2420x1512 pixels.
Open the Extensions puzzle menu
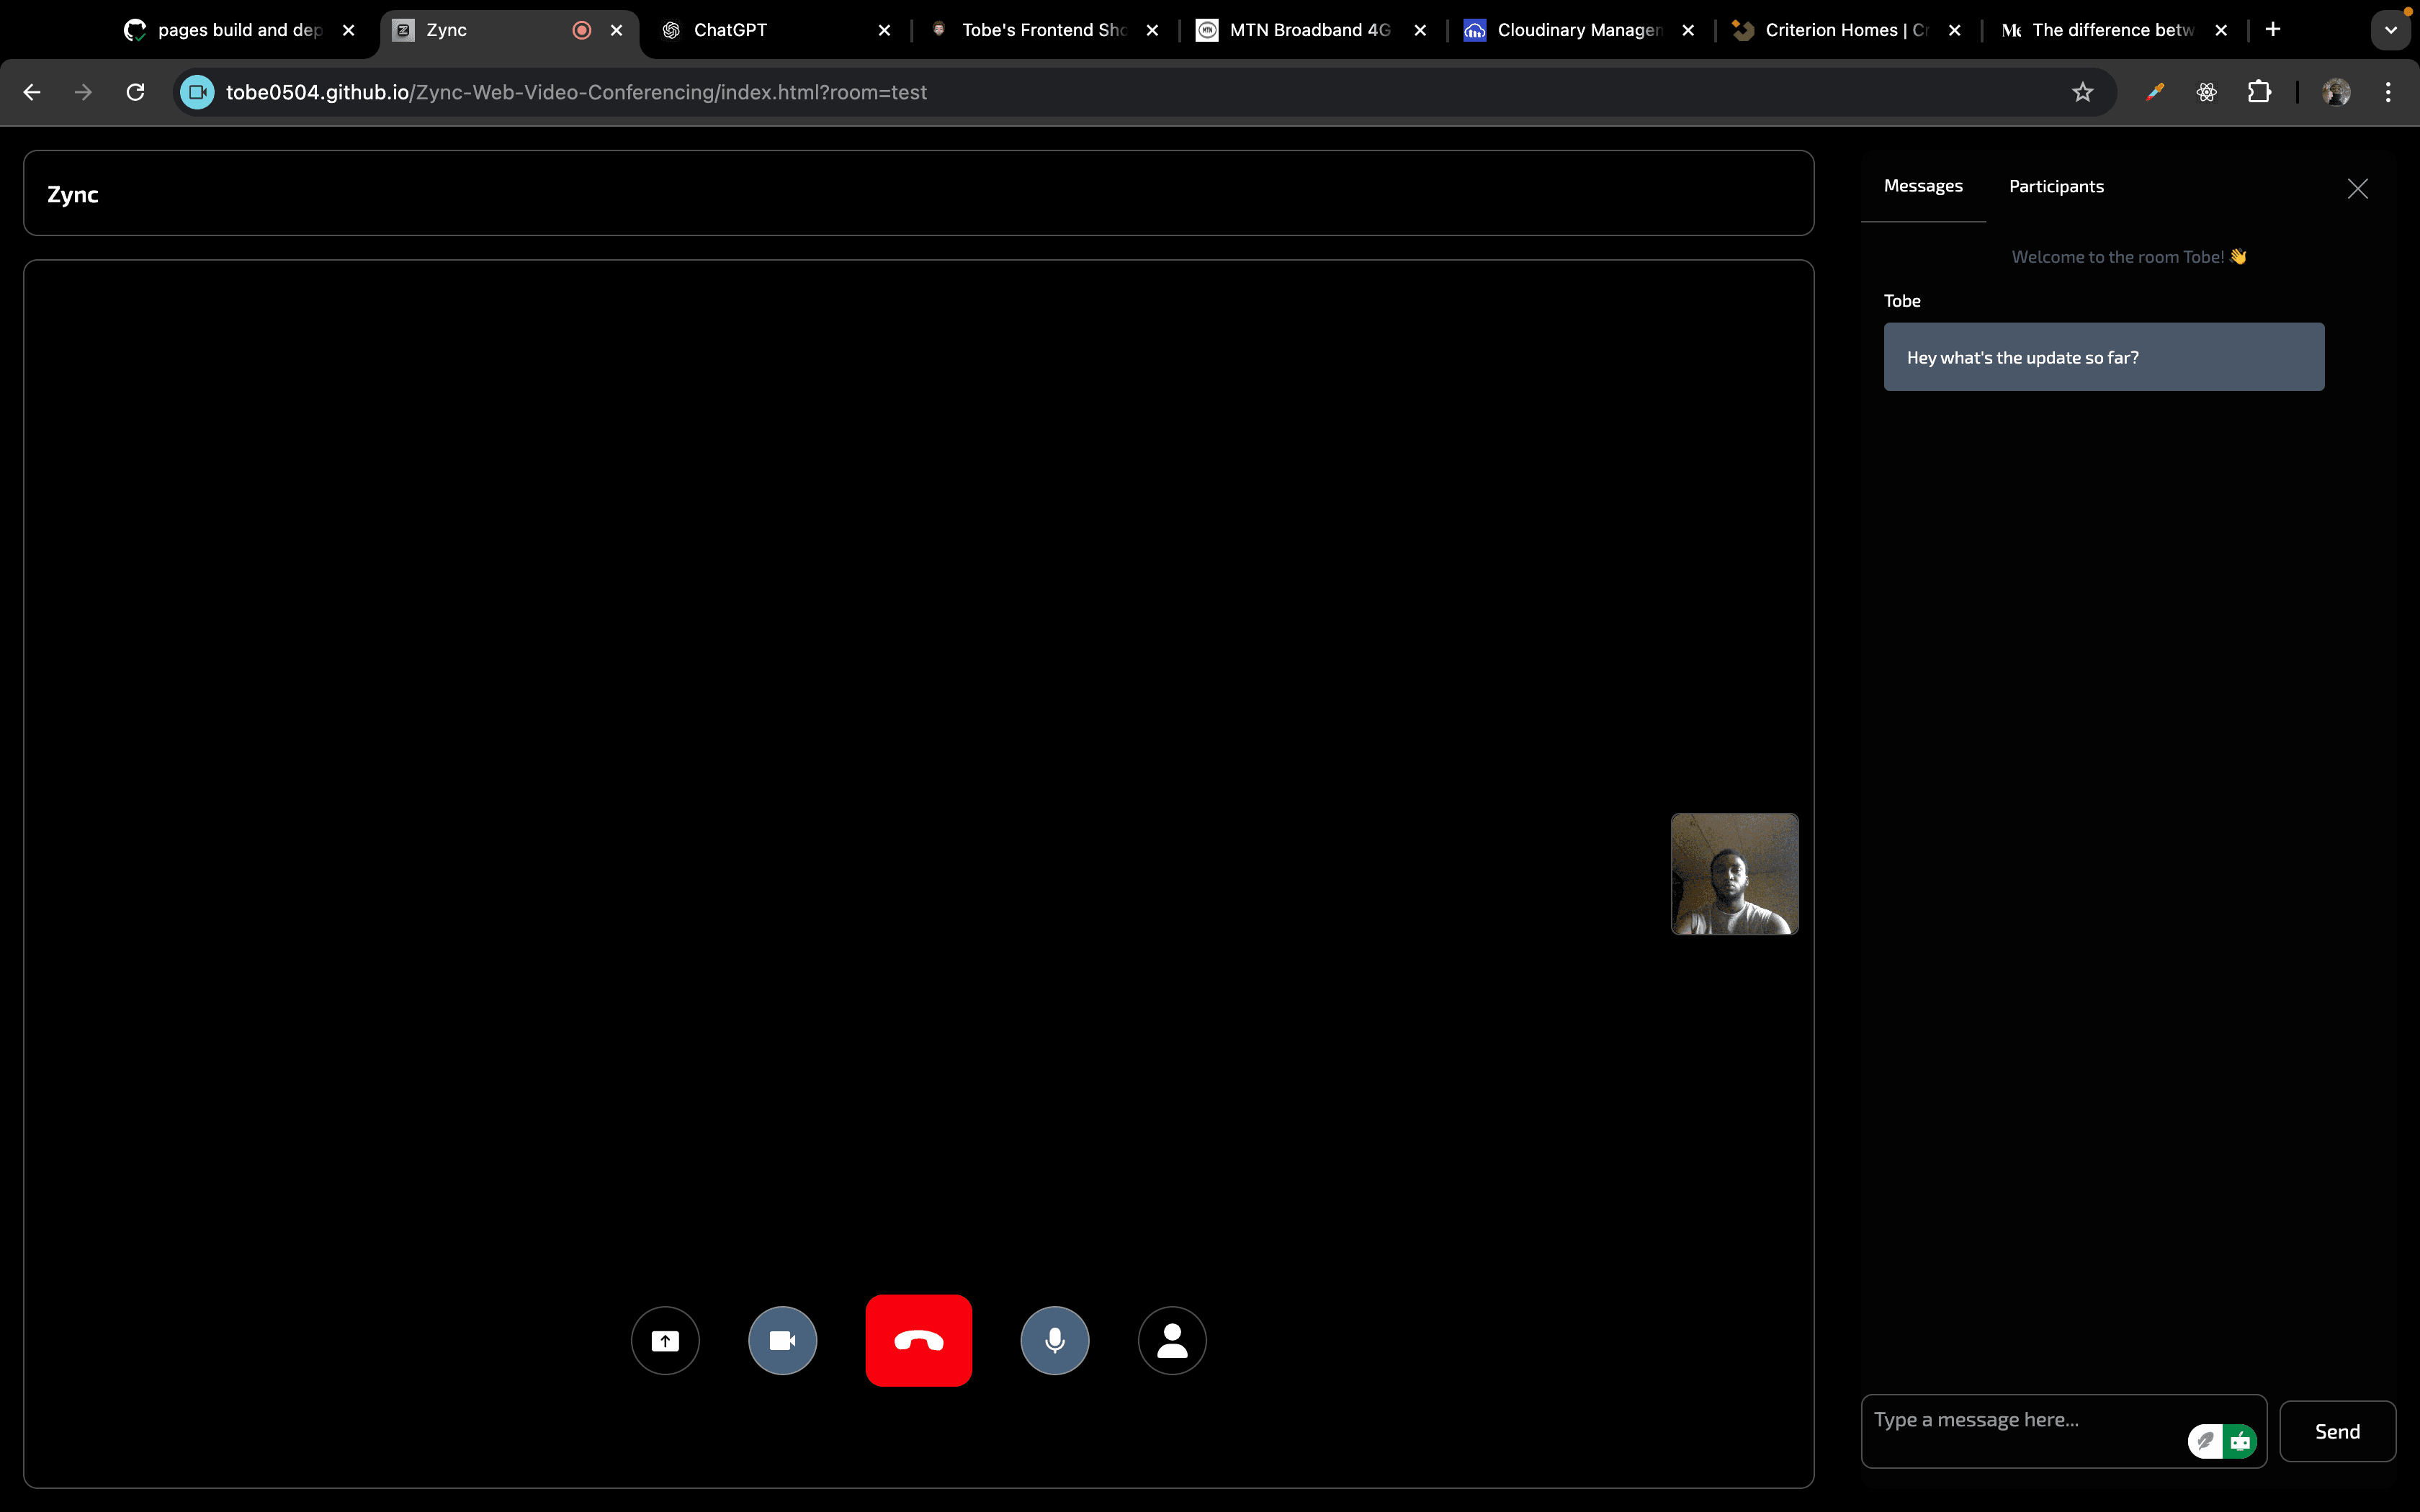click(x=2259, y=92)
